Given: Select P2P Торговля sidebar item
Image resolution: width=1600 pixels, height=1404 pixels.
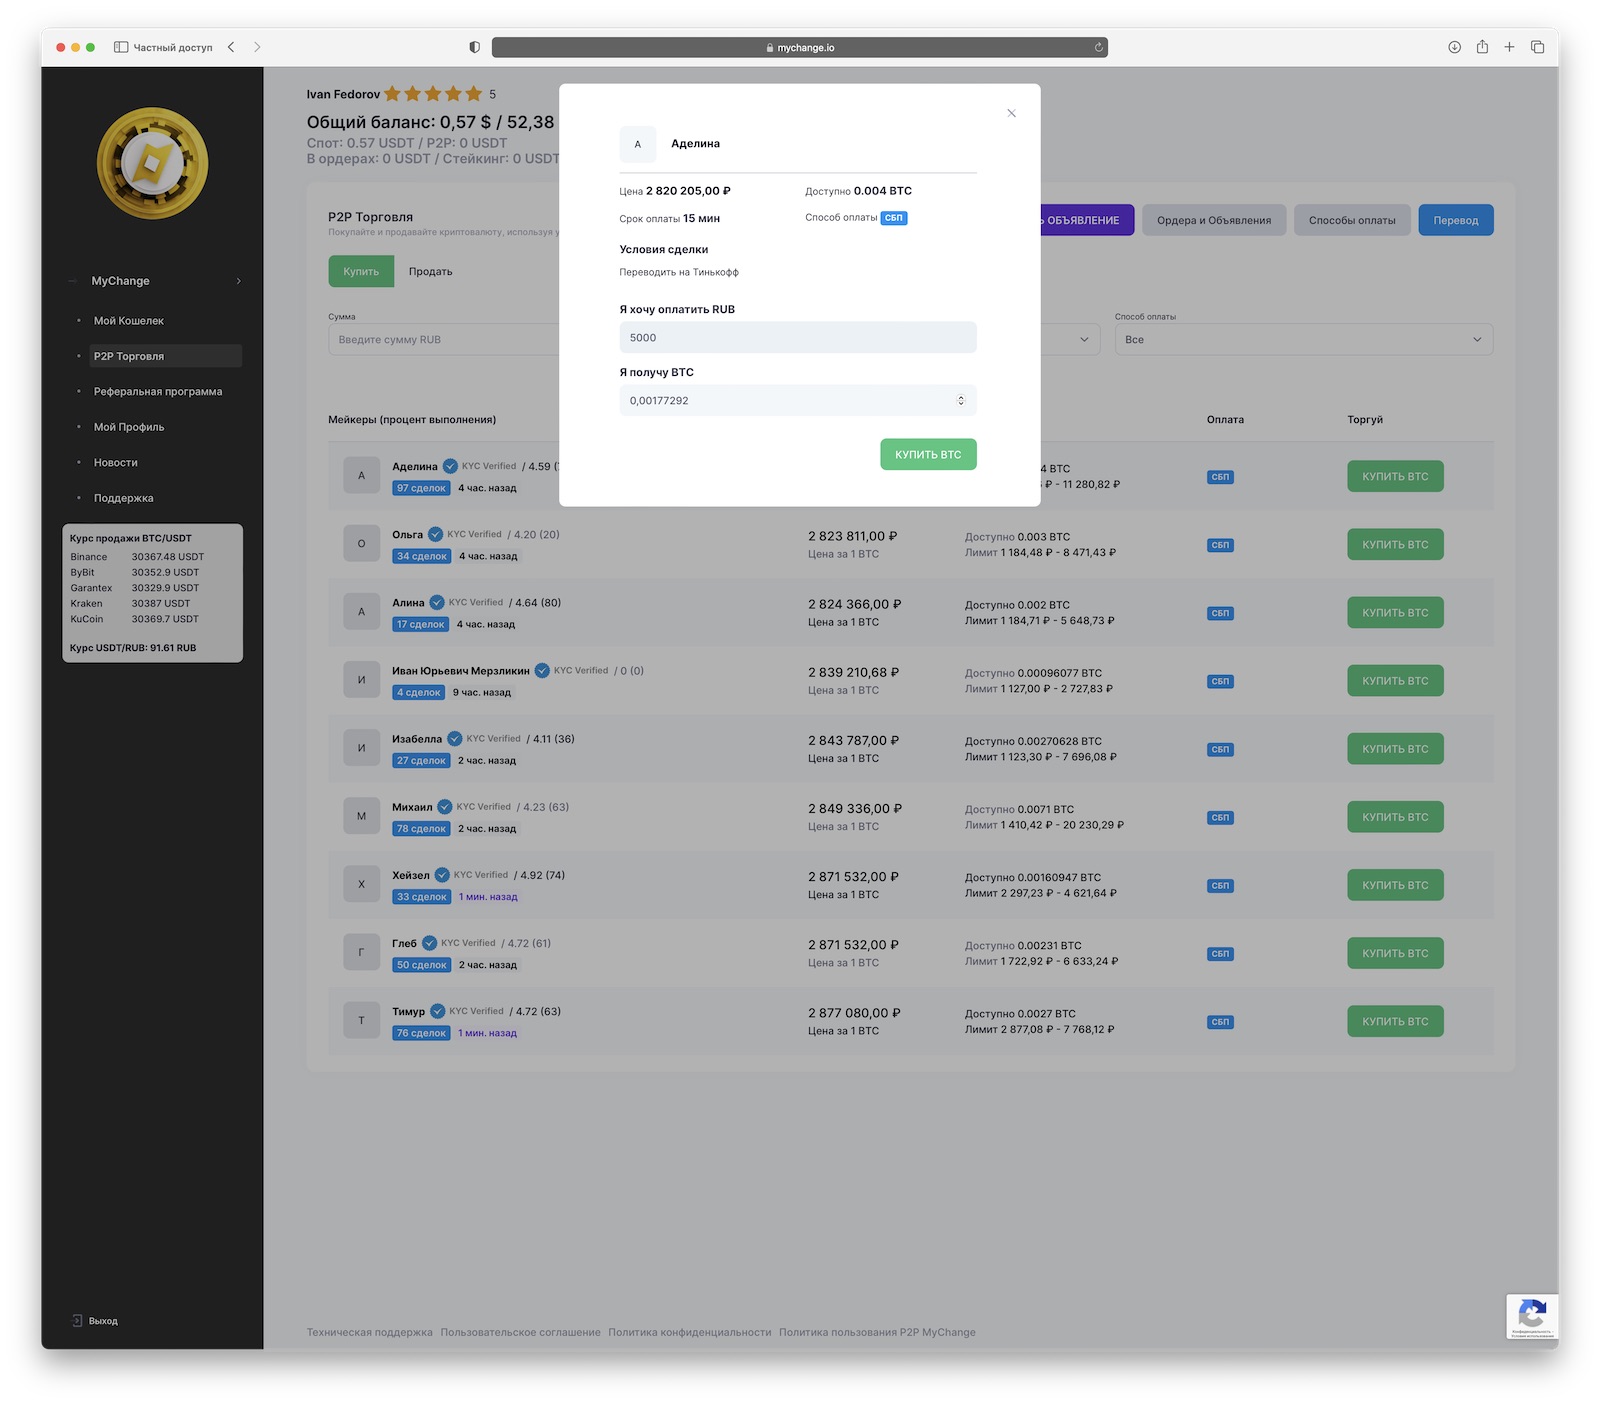Looking at the screenshot, I should [x=165, y=356].
